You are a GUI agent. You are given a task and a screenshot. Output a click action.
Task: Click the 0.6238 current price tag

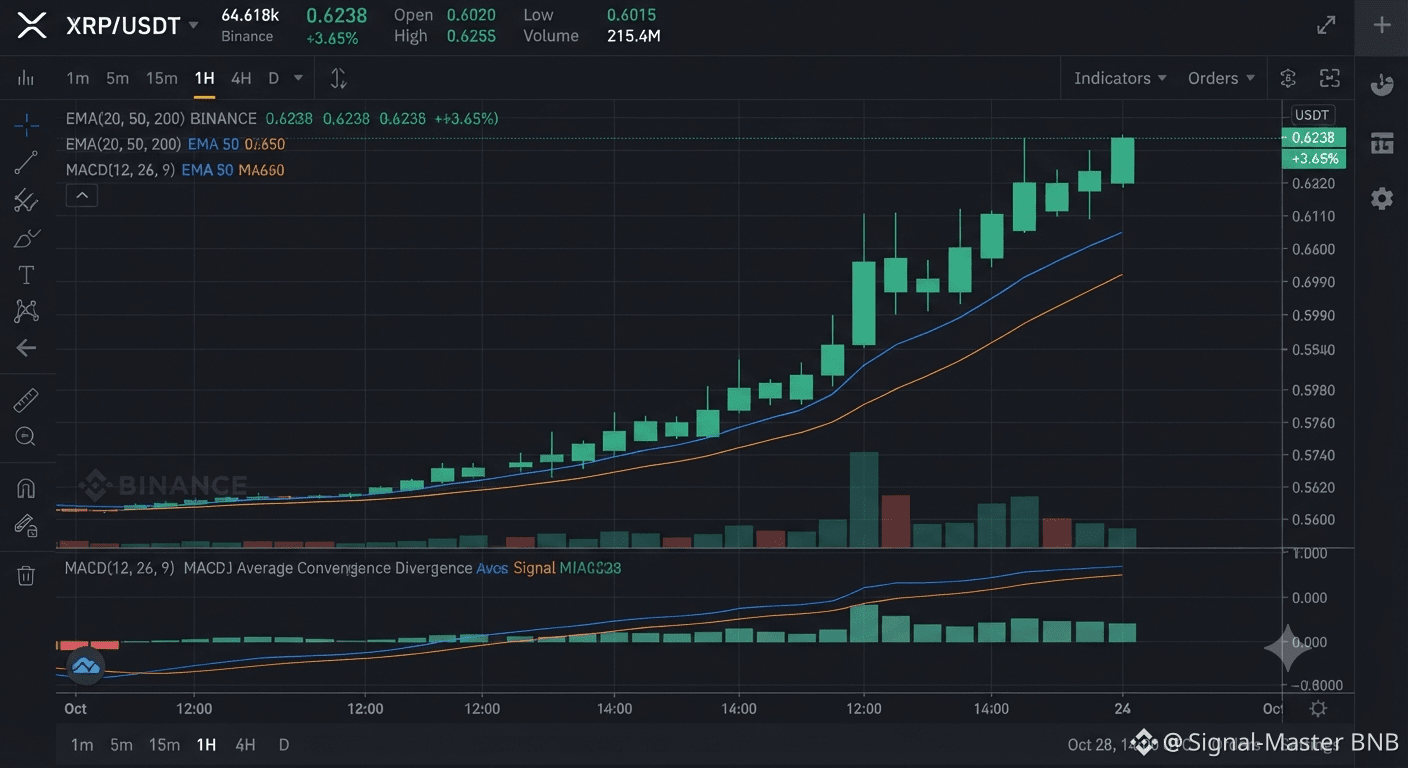click(1313, 138)
